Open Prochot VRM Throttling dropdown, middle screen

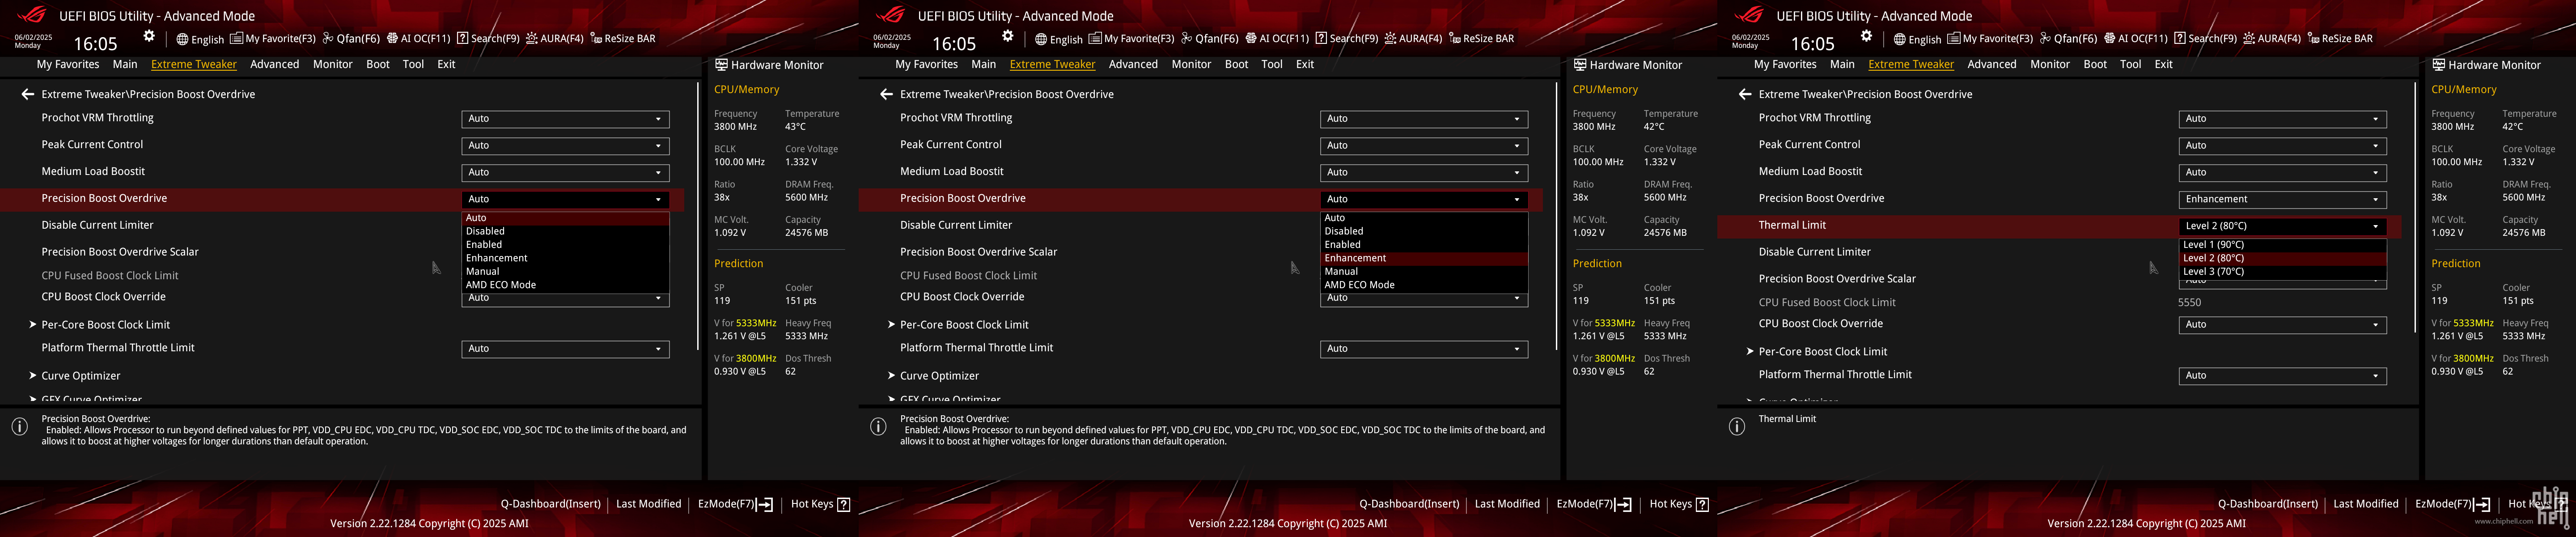tap(1424, 119)
